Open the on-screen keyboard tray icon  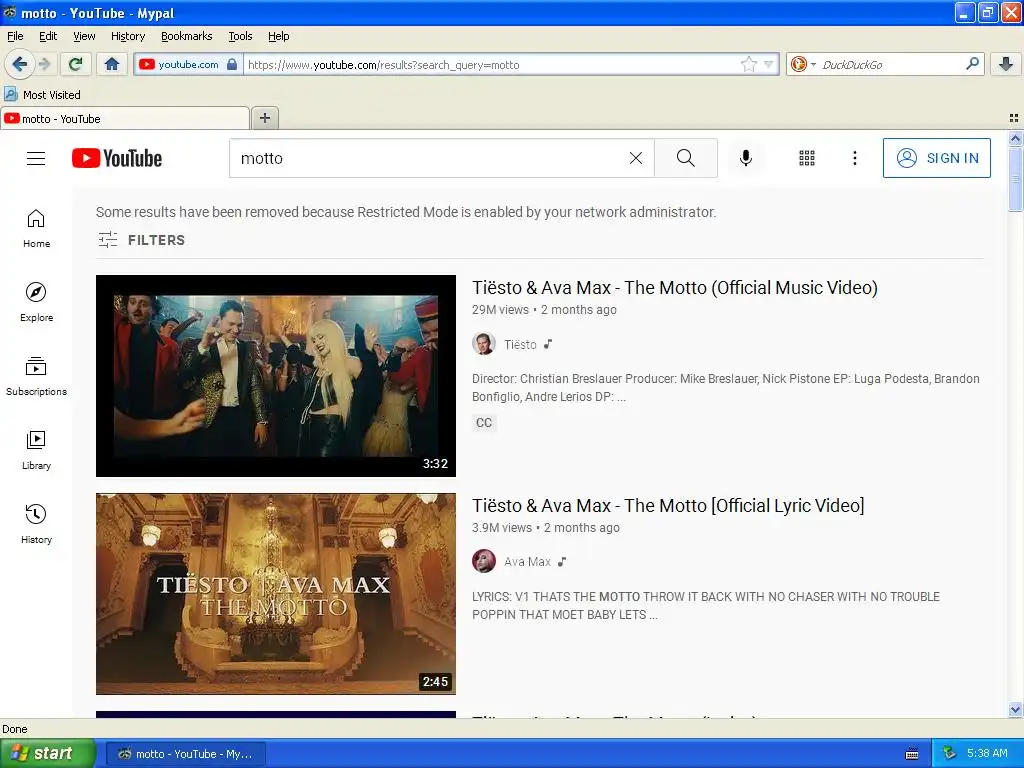coord(912,754)
